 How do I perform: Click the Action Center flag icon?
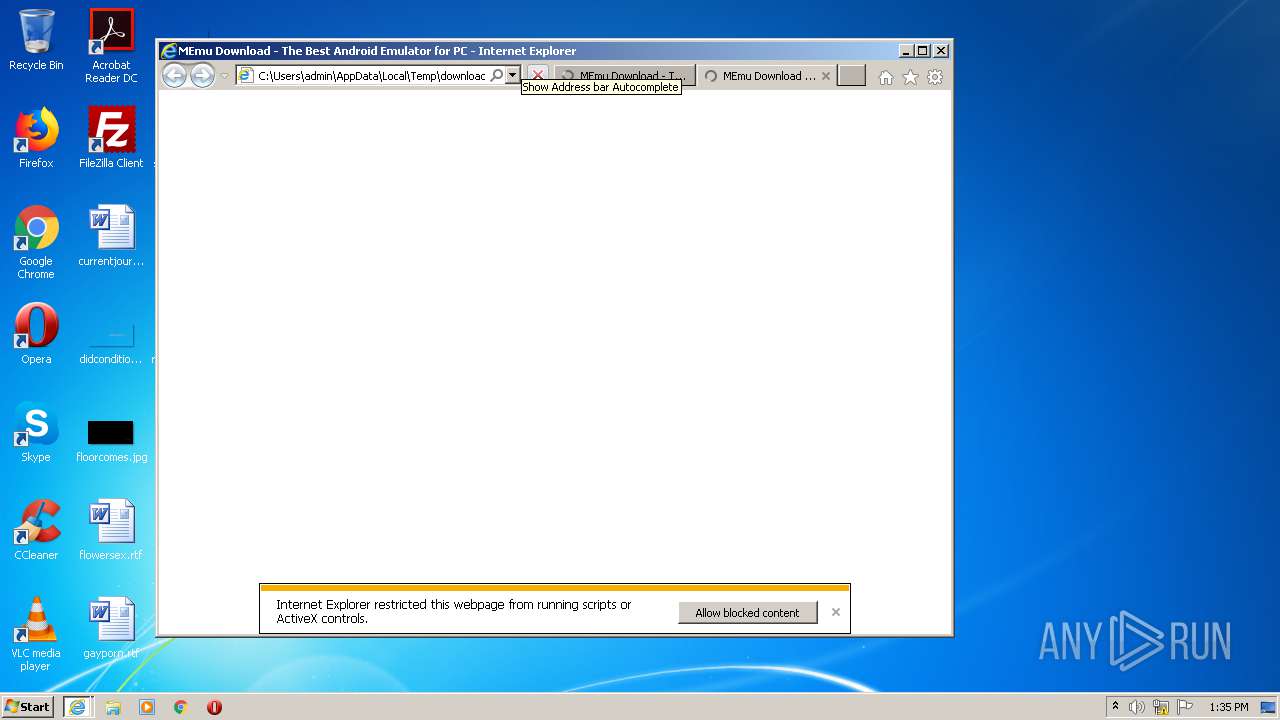(1185, 707)
